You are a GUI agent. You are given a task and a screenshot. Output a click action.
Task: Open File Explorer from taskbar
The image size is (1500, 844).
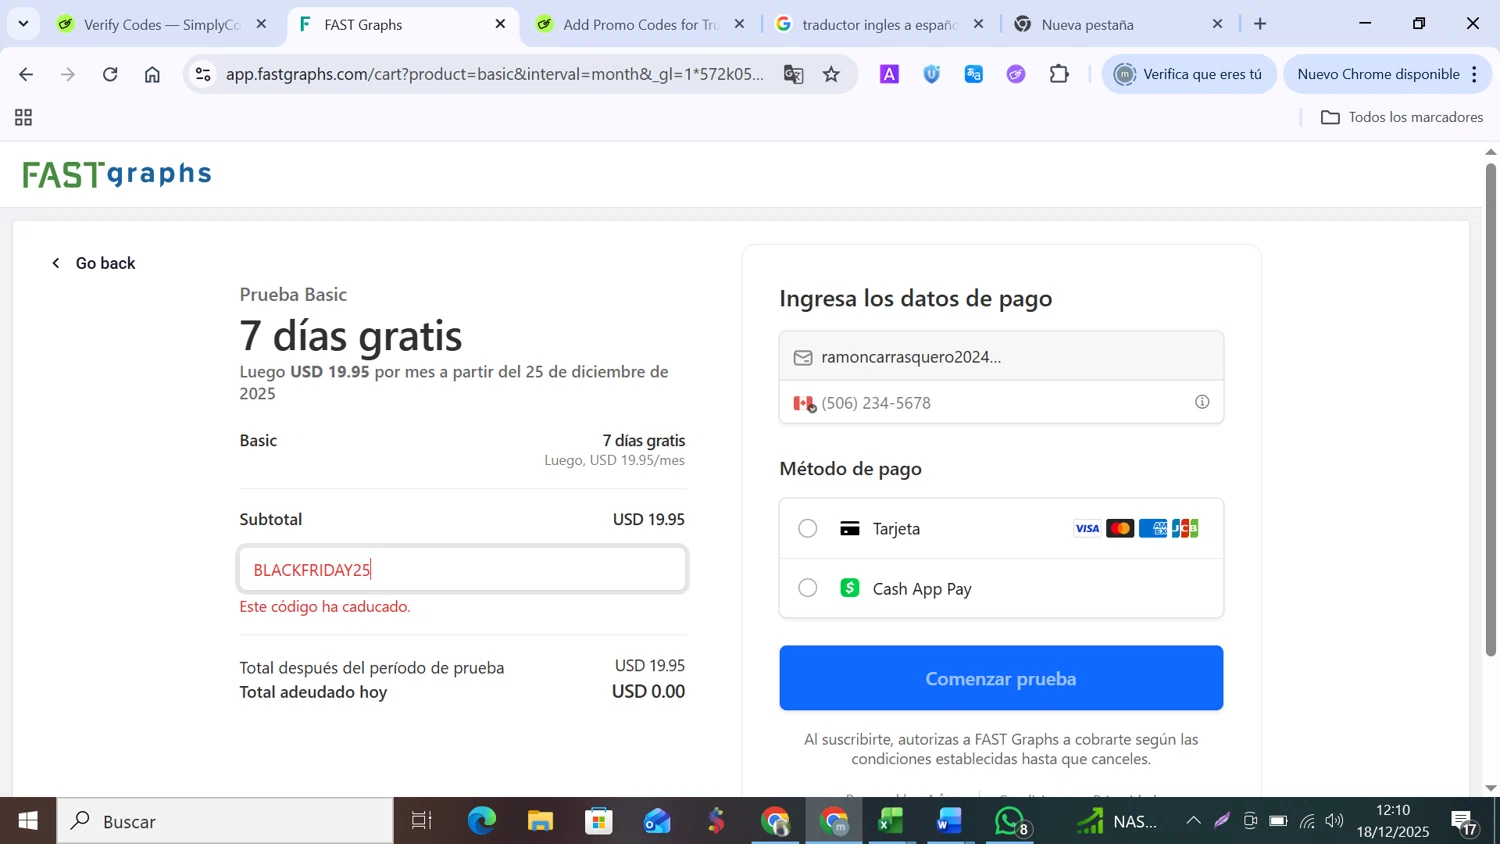540,821
